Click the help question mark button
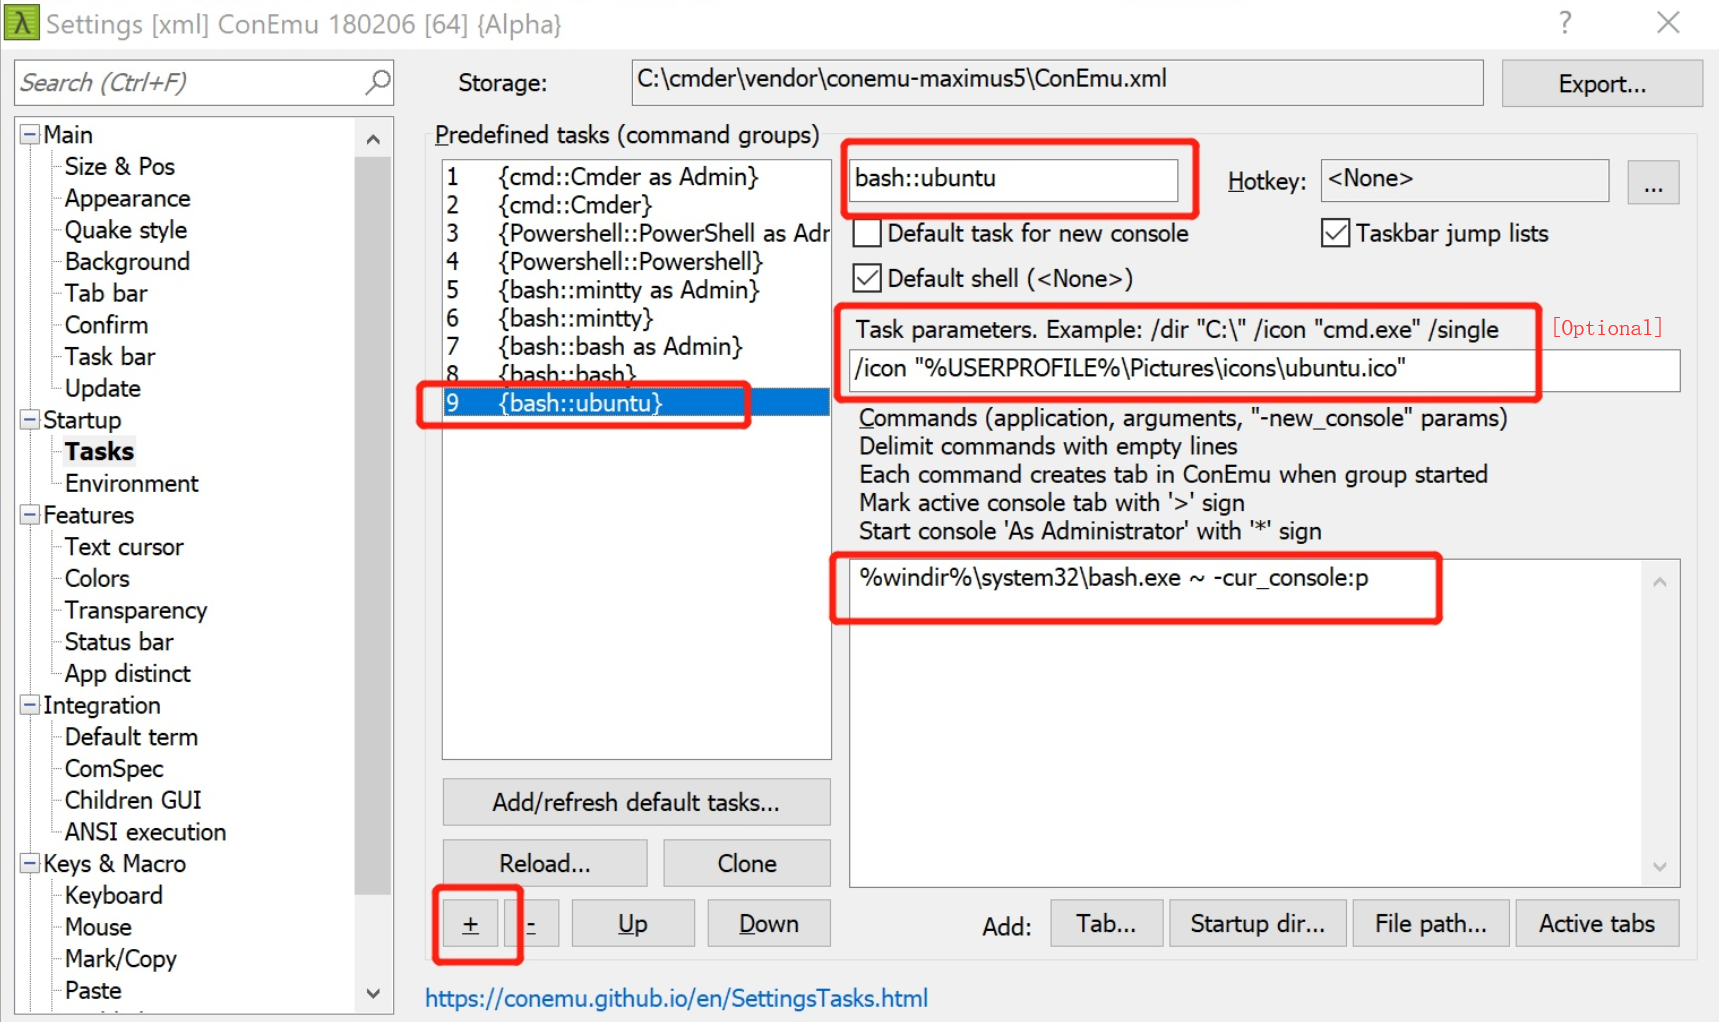This screenshot has width=1719, height=1022. [x=1565, y=22]
